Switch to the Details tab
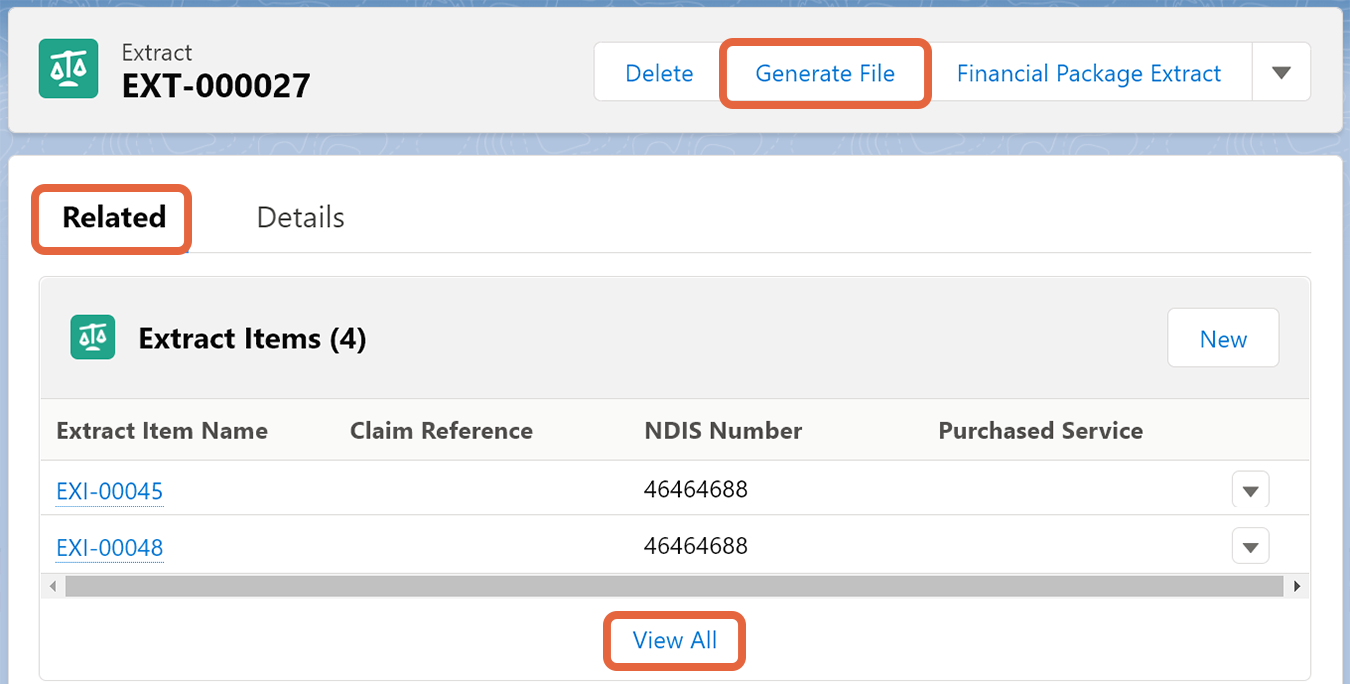Image resolution: width=1350 pixels, height=684 pixels. [x=300, y=217]
